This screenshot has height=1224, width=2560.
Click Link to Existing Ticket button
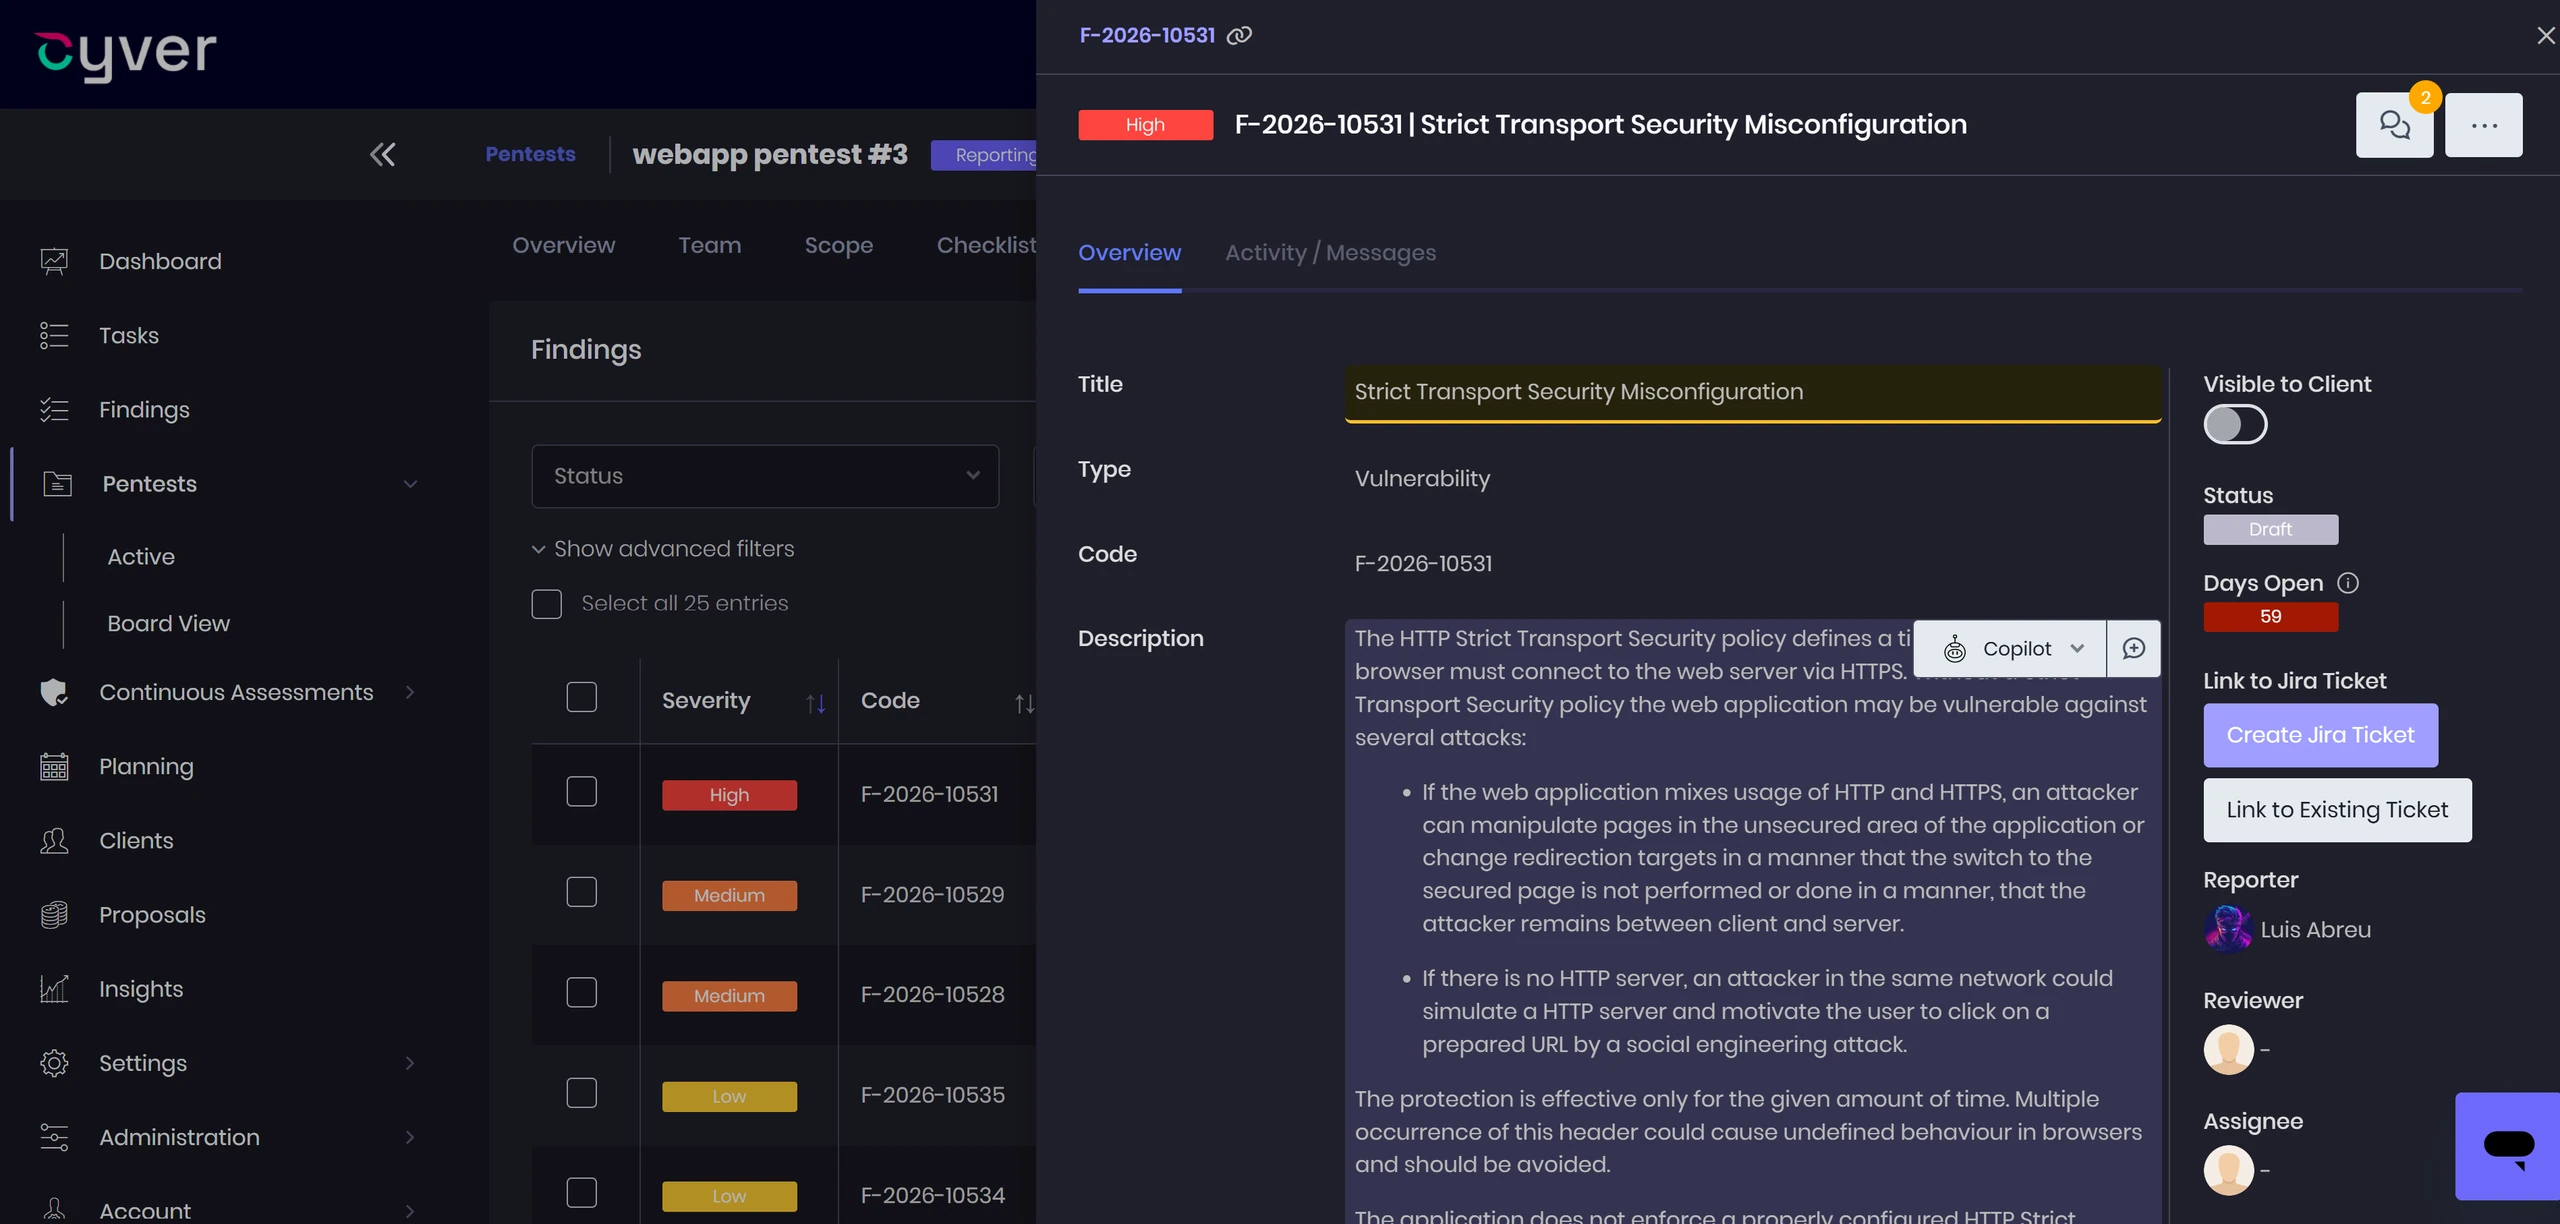coord(2338,810)
